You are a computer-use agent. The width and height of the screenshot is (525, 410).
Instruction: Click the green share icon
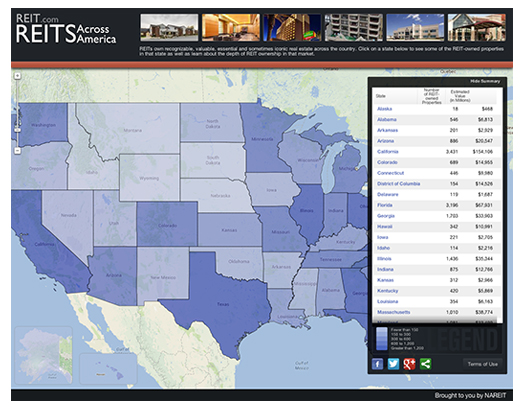[425, 364]
